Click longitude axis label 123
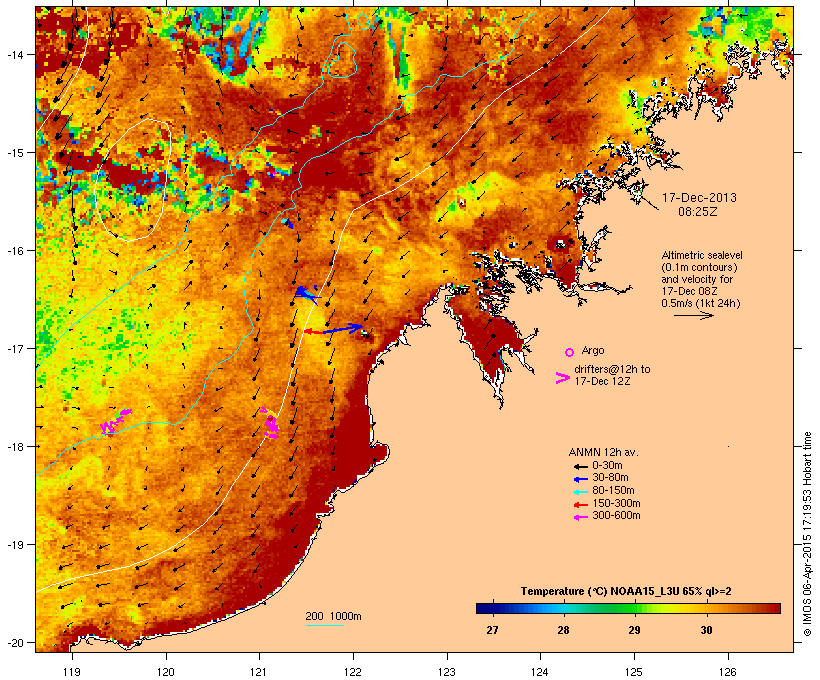The width and height of the screenshot is (820, 680). (x=447, y=672)
